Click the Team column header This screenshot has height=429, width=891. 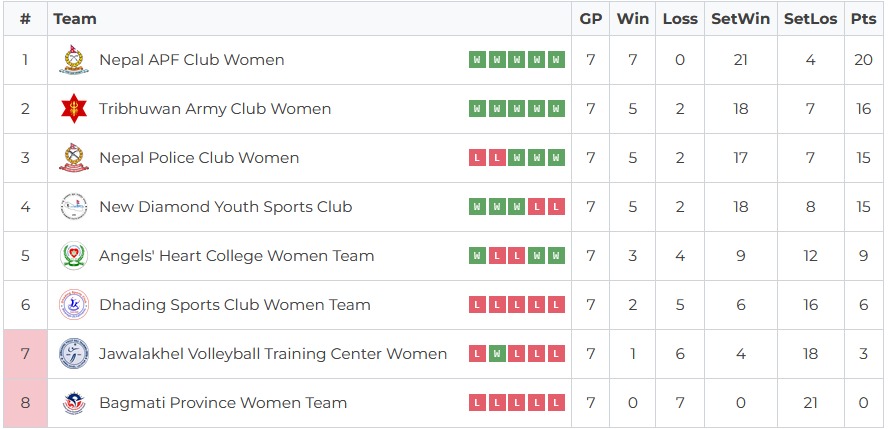click(75, 19)
